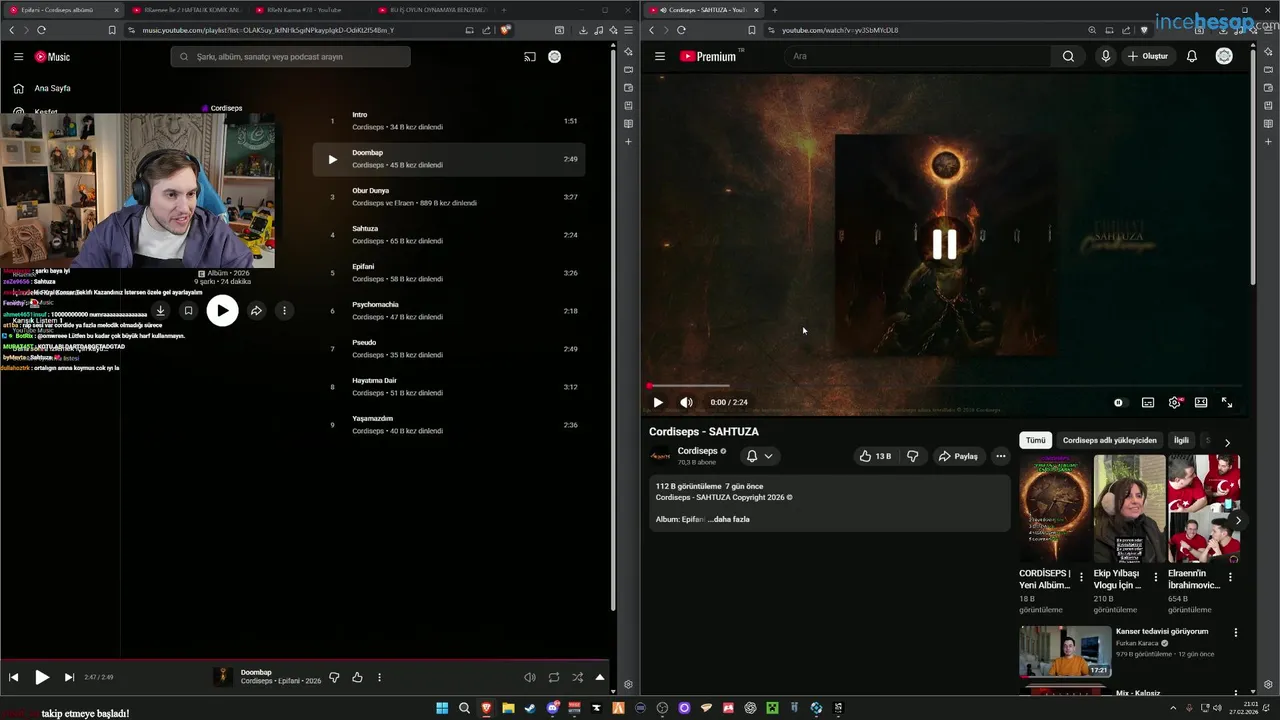Select the track Yaşamazdım

click(x=373, y=419)
